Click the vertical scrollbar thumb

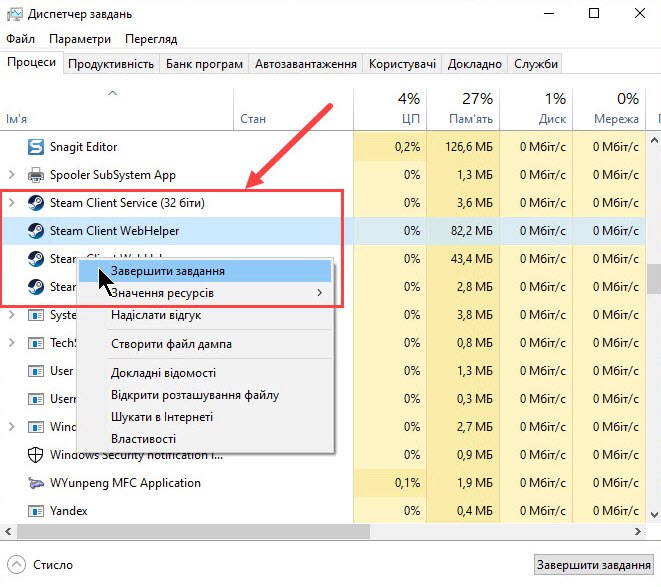654,279
